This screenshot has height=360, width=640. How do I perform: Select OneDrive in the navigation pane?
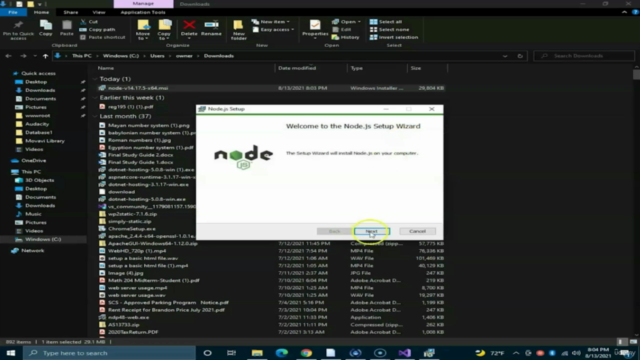[33, 161]
